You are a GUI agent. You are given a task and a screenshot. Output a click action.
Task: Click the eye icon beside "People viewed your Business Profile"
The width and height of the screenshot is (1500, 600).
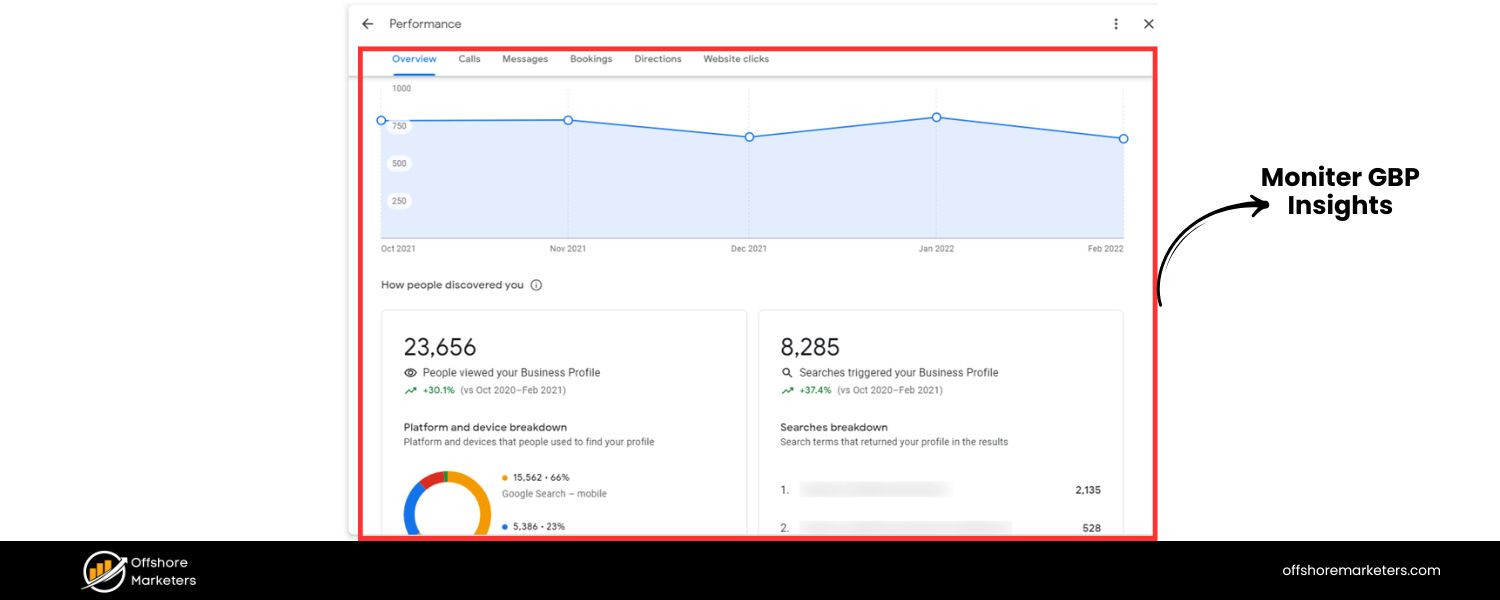[x=410, y=372]
